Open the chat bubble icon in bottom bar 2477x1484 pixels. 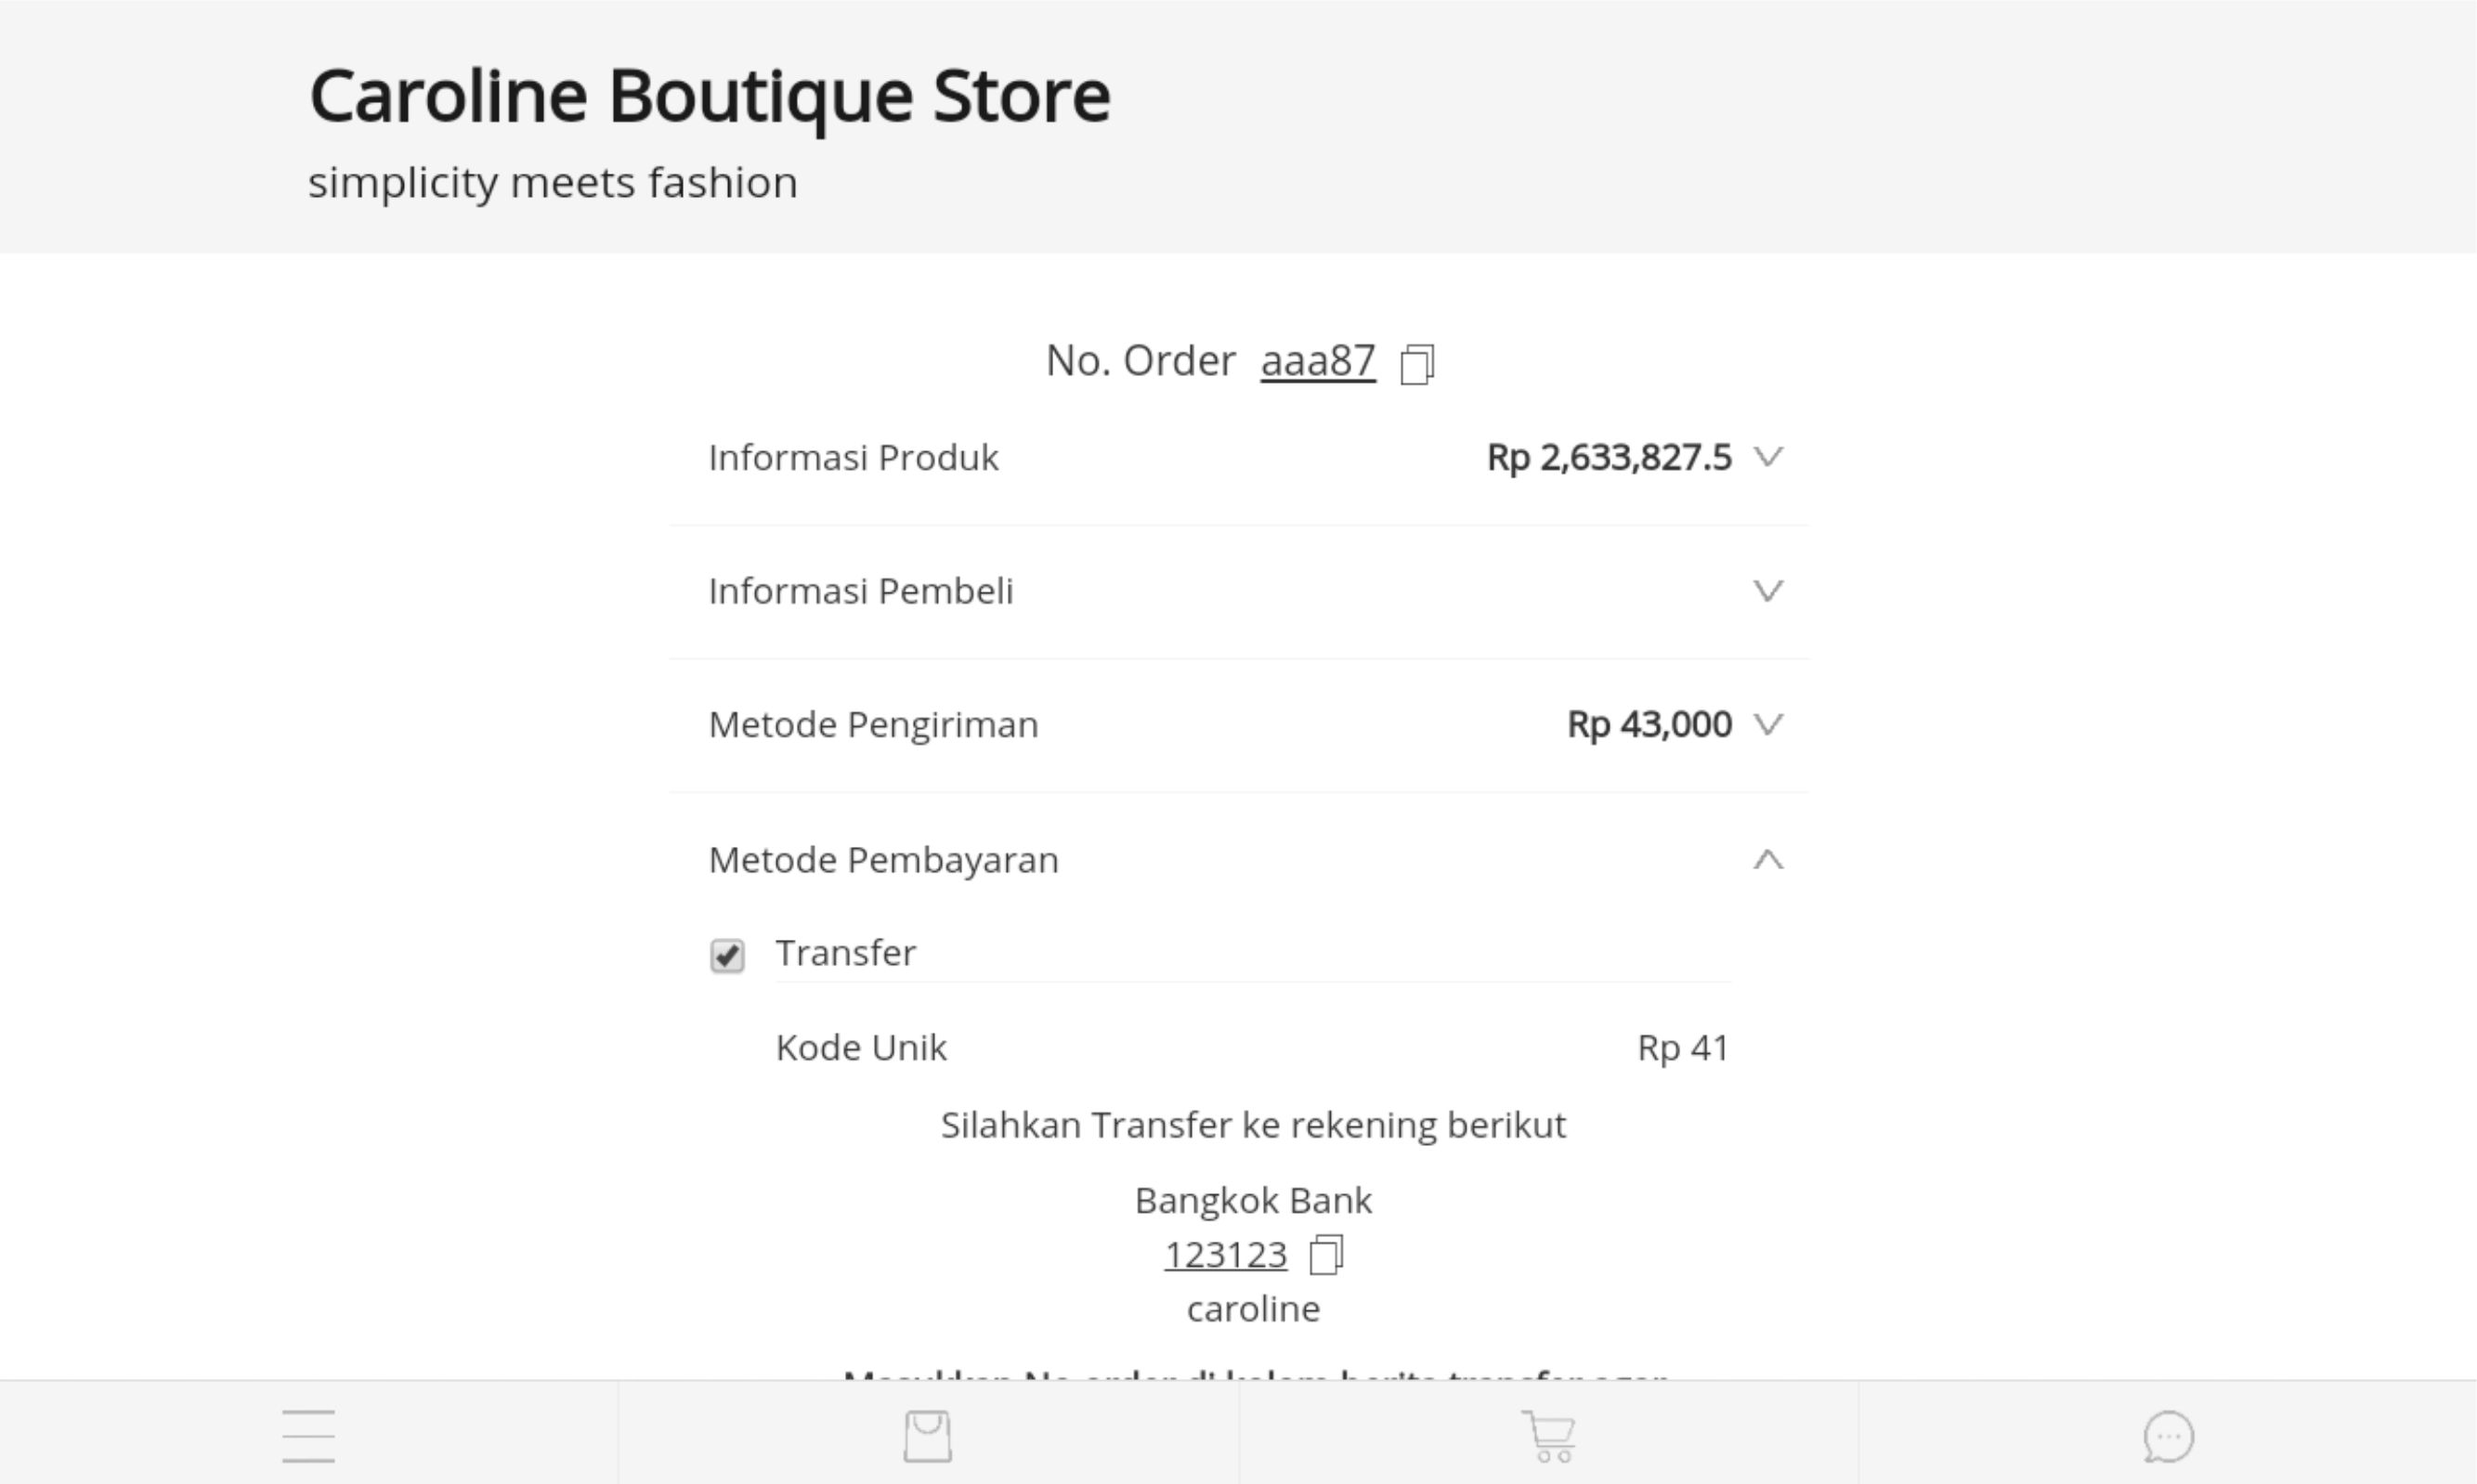click(x=2168, y=1436)
